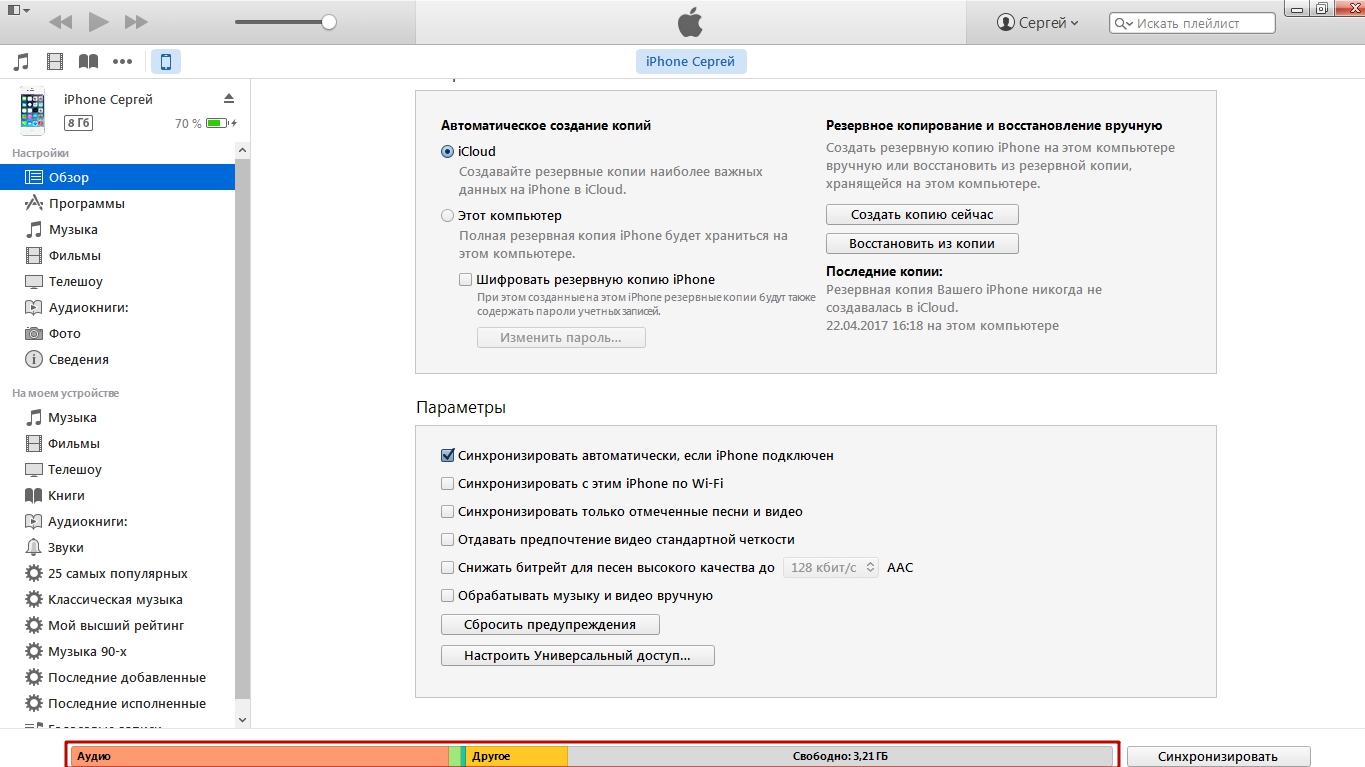Screen dimensions: 1365x767
Task: Enable Шифровать резервную копию iPhone checkbox
Action: pos(465,280)
